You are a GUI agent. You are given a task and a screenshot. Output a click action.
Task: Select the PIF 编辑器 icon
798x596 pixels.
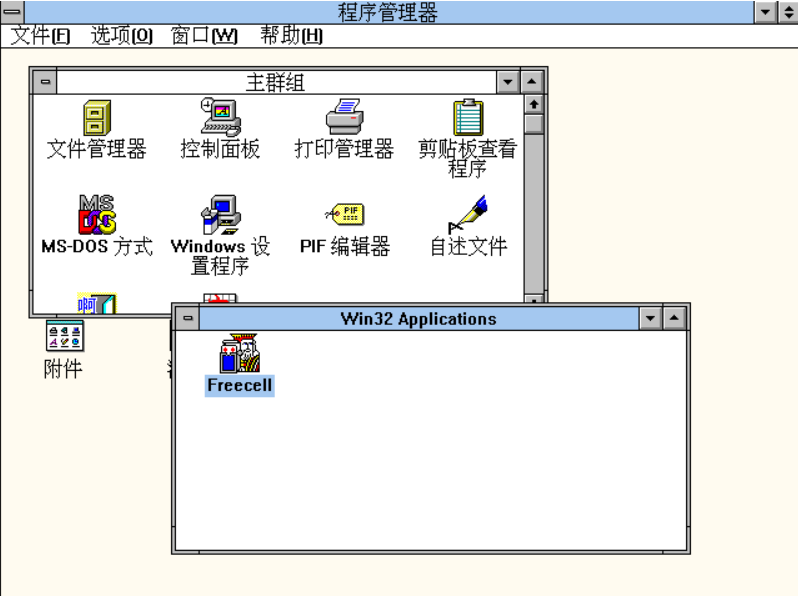click(x=344, y=214)
